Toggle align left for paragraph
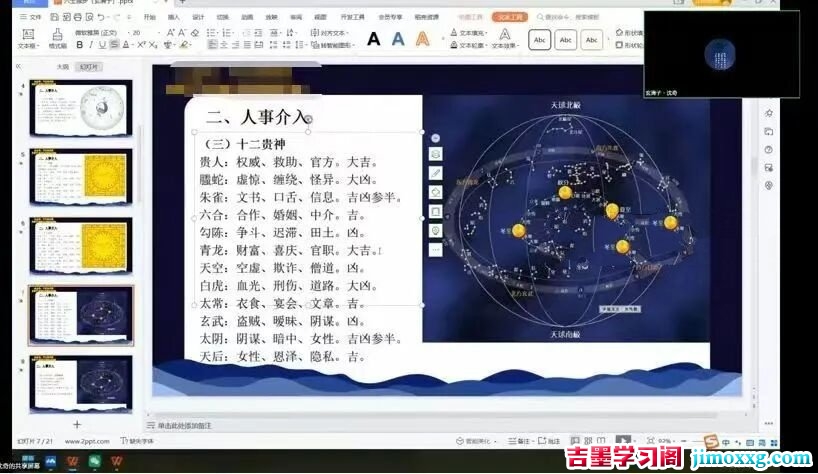Image resolution: width=818 pixels, height=474 pixels. click(212, 45)
